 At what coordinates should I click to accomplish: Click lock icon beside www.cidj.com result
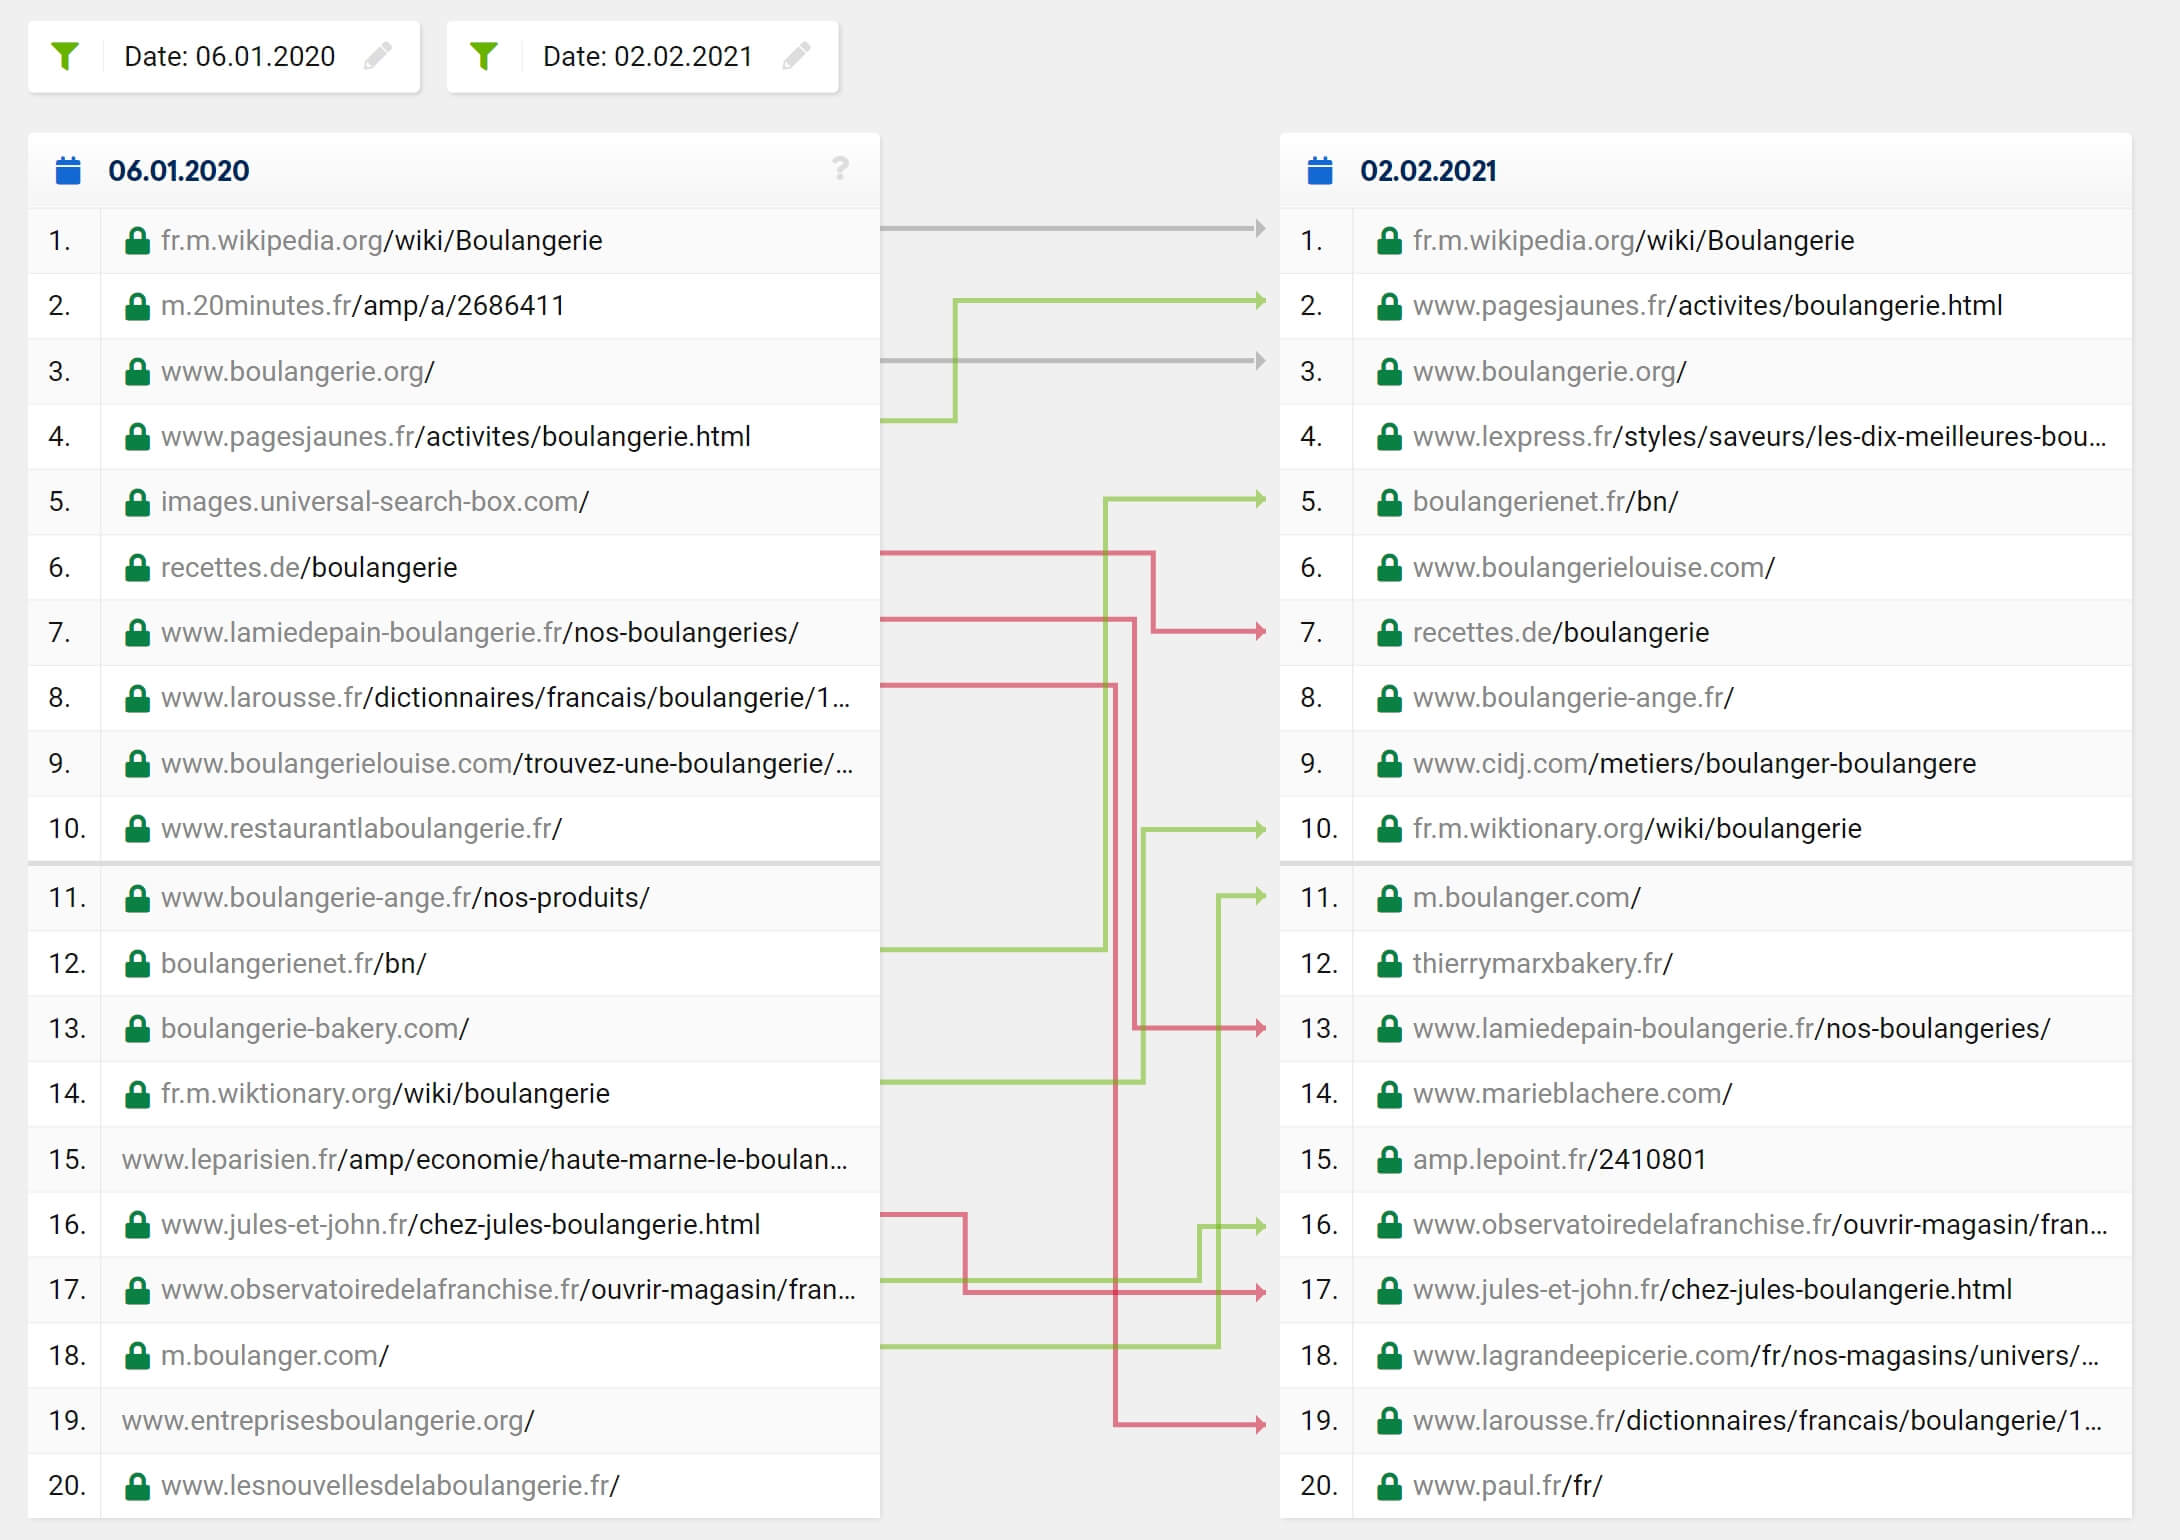tap(1389, 764)
